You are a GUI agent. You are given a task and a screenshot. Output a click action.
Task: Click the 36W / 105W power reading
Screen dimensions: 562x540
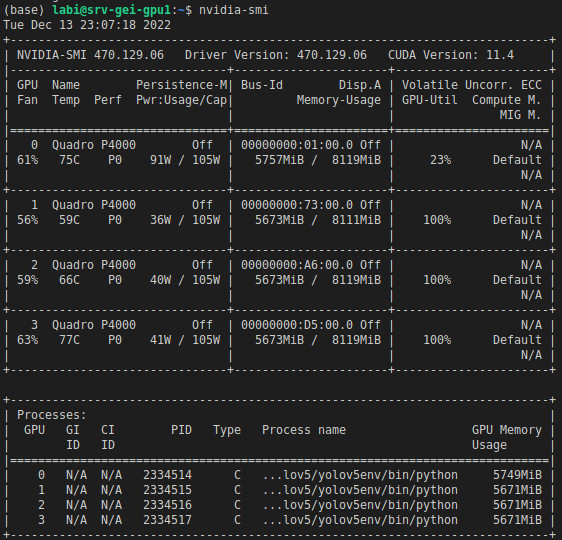185,220
